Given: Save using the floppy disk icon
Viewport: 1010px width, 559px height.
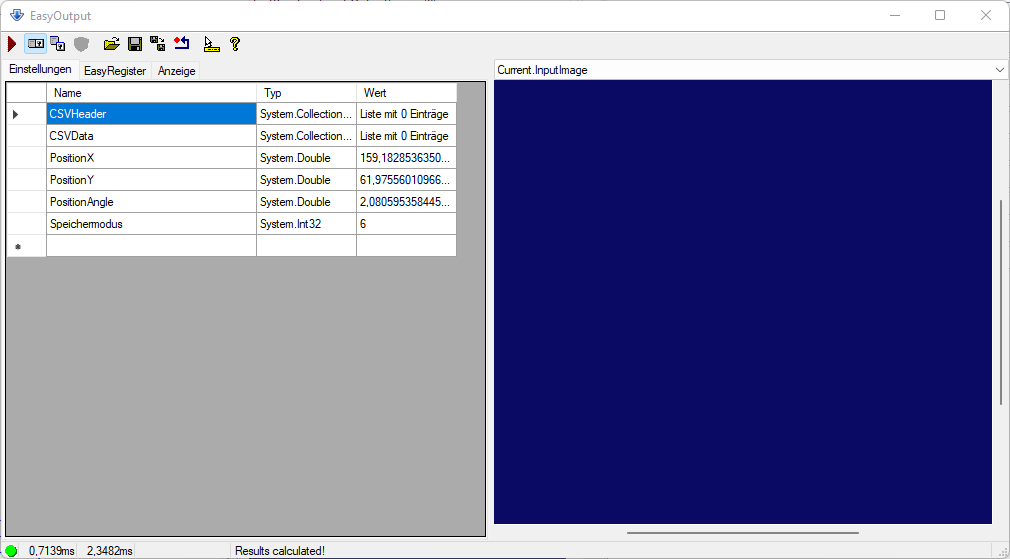Looking at the screenshot, I should click(x=135, y=44).
